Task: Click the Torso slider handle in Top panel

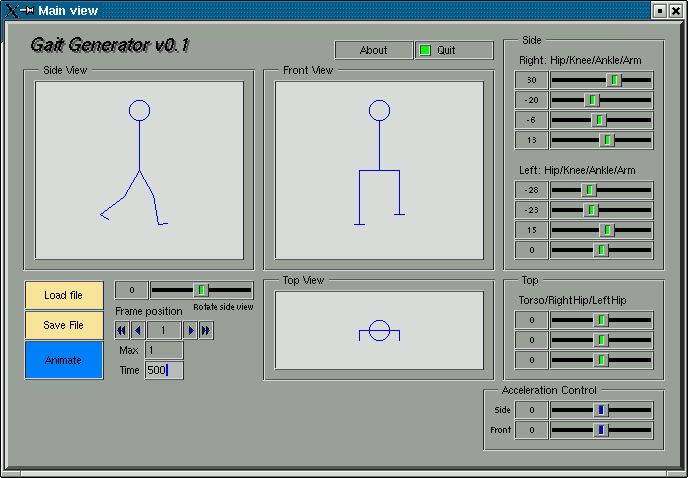Action: (601, 320)
